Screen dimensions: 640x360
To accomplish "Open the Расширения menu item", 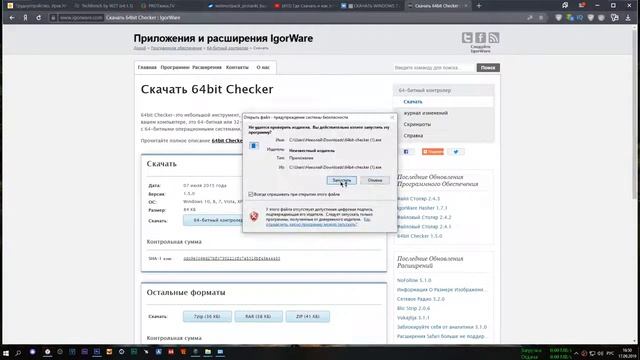I will 207,67.
